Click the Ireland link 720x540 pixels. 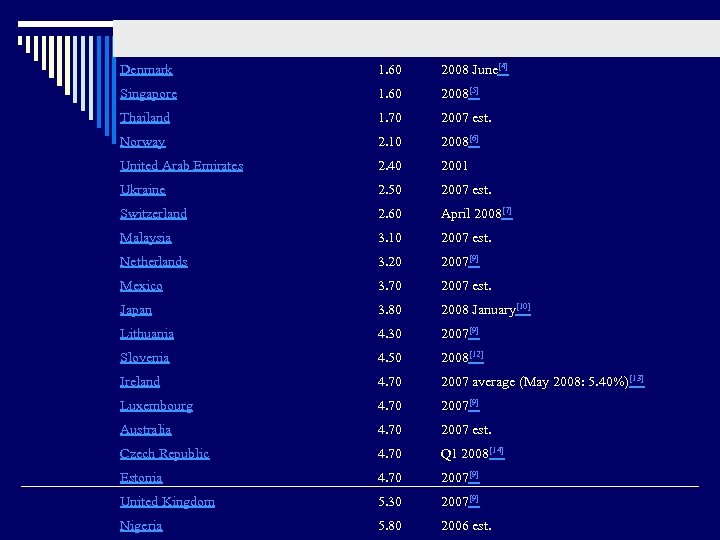[140, 382]
